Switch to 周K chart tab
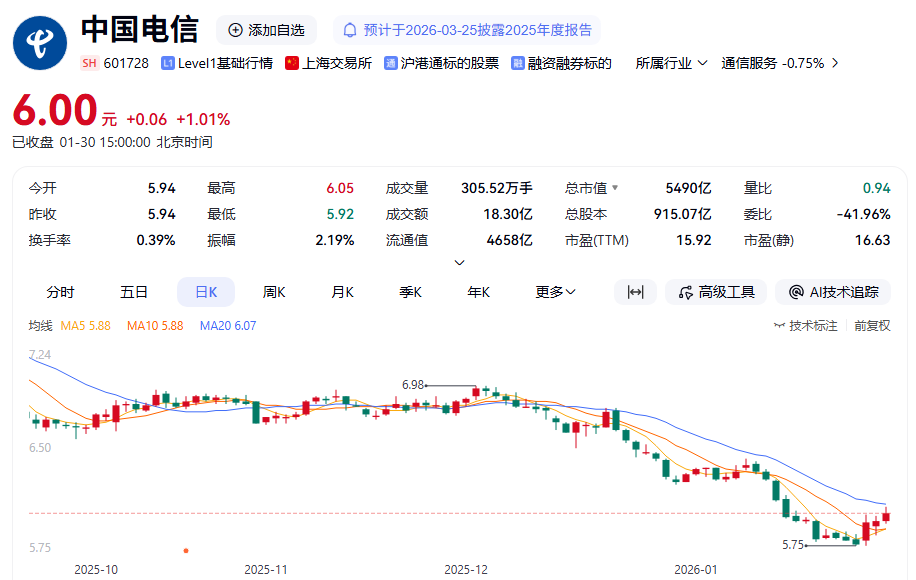Screen dimensions: 916x580 (x=273, y=292)
